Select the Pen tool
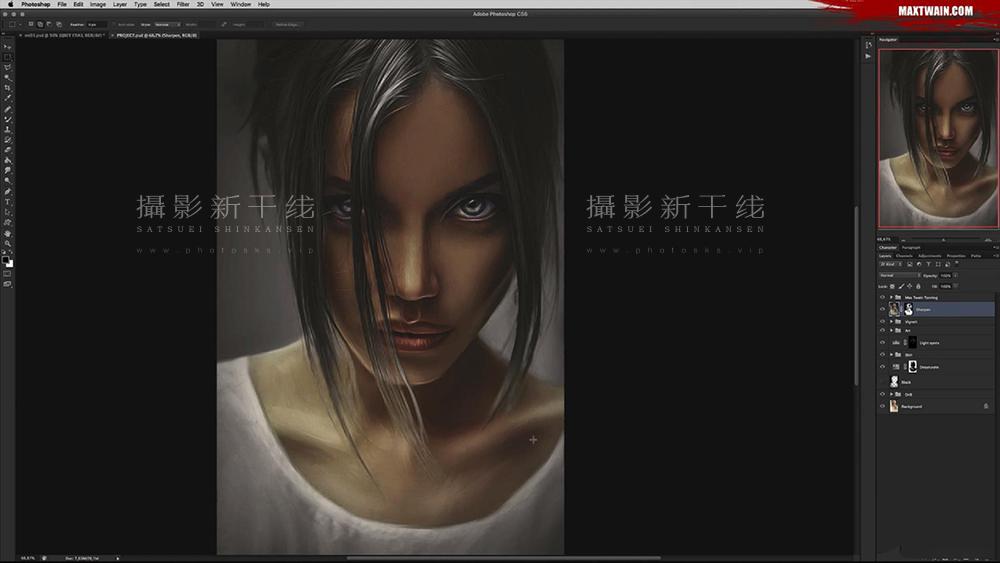Image resolution: width=1000 pixels, height=563 pixels. 8,191
